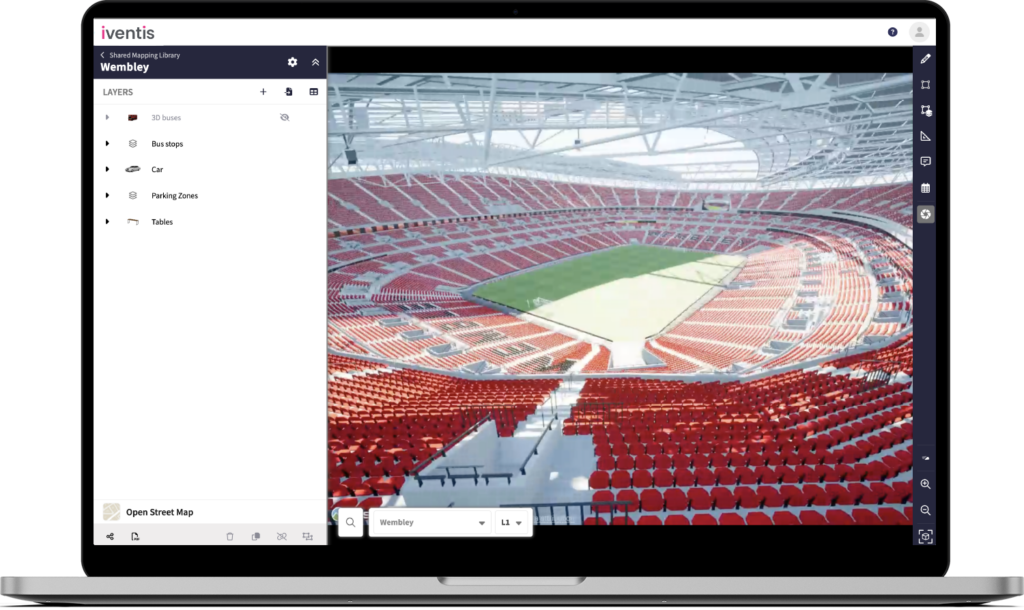
Task: Open the Open Street Map basemap selector
Action: tap(159, 512)
